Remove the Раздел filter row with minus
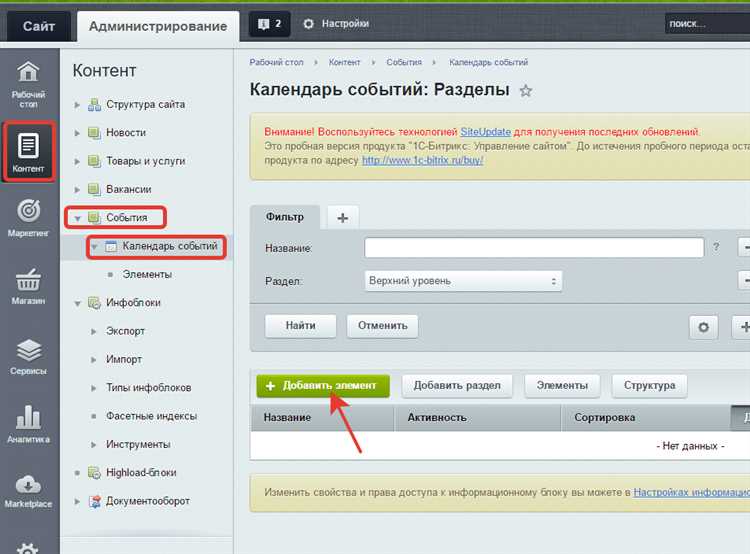Screen dimensions: 750x554 coord(744,280)
